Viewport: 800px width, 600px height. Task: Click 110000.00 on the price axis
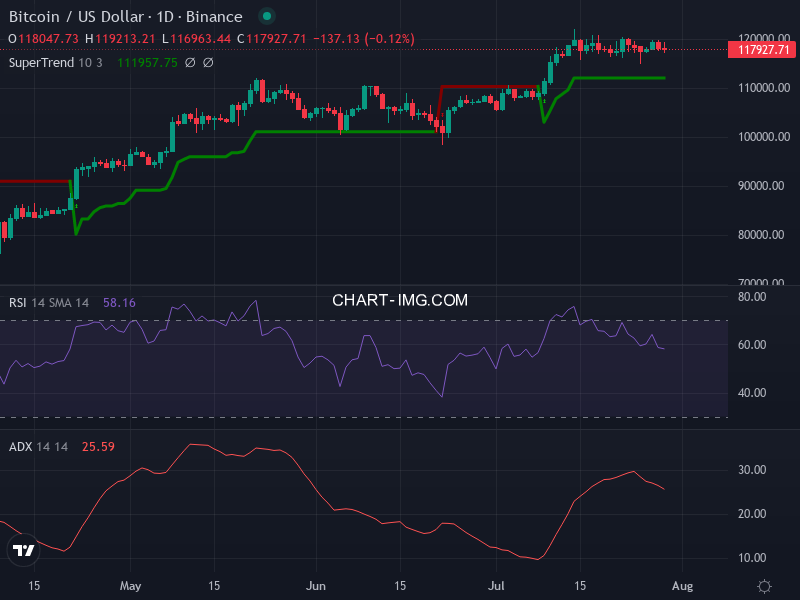pyautogui.click(x=764, y=88)
